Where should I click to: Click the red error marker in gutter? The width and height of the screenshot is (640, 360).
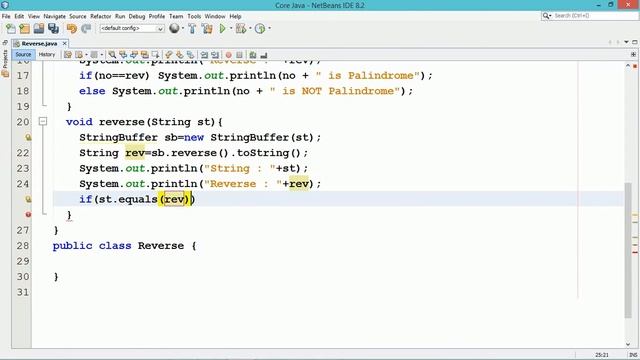coord(28,214)
